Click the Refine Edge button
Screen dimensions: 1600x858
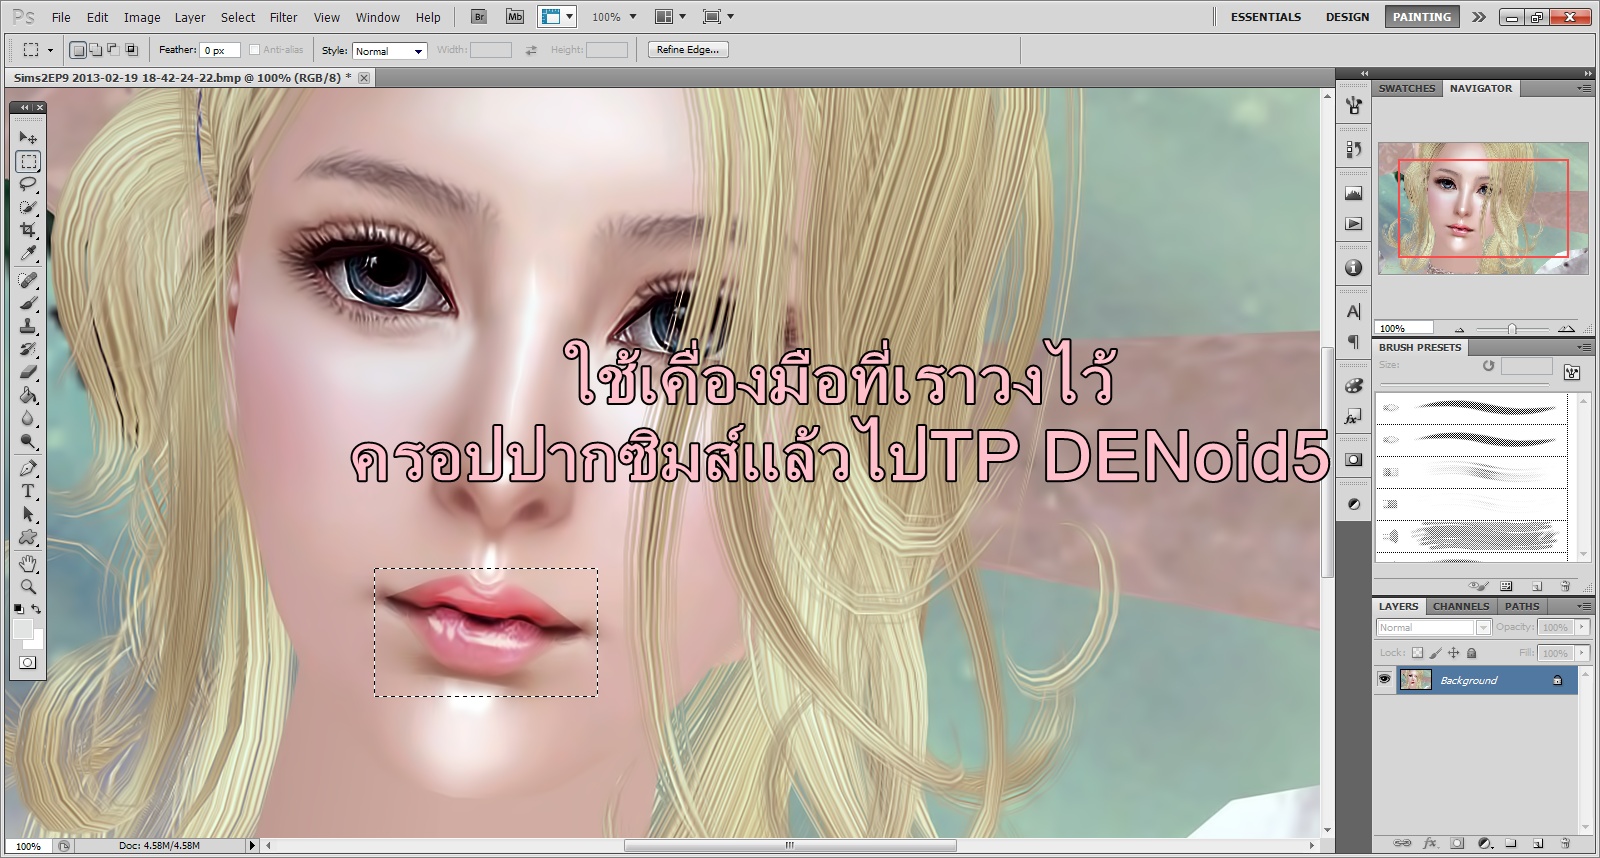coord(688,50)
